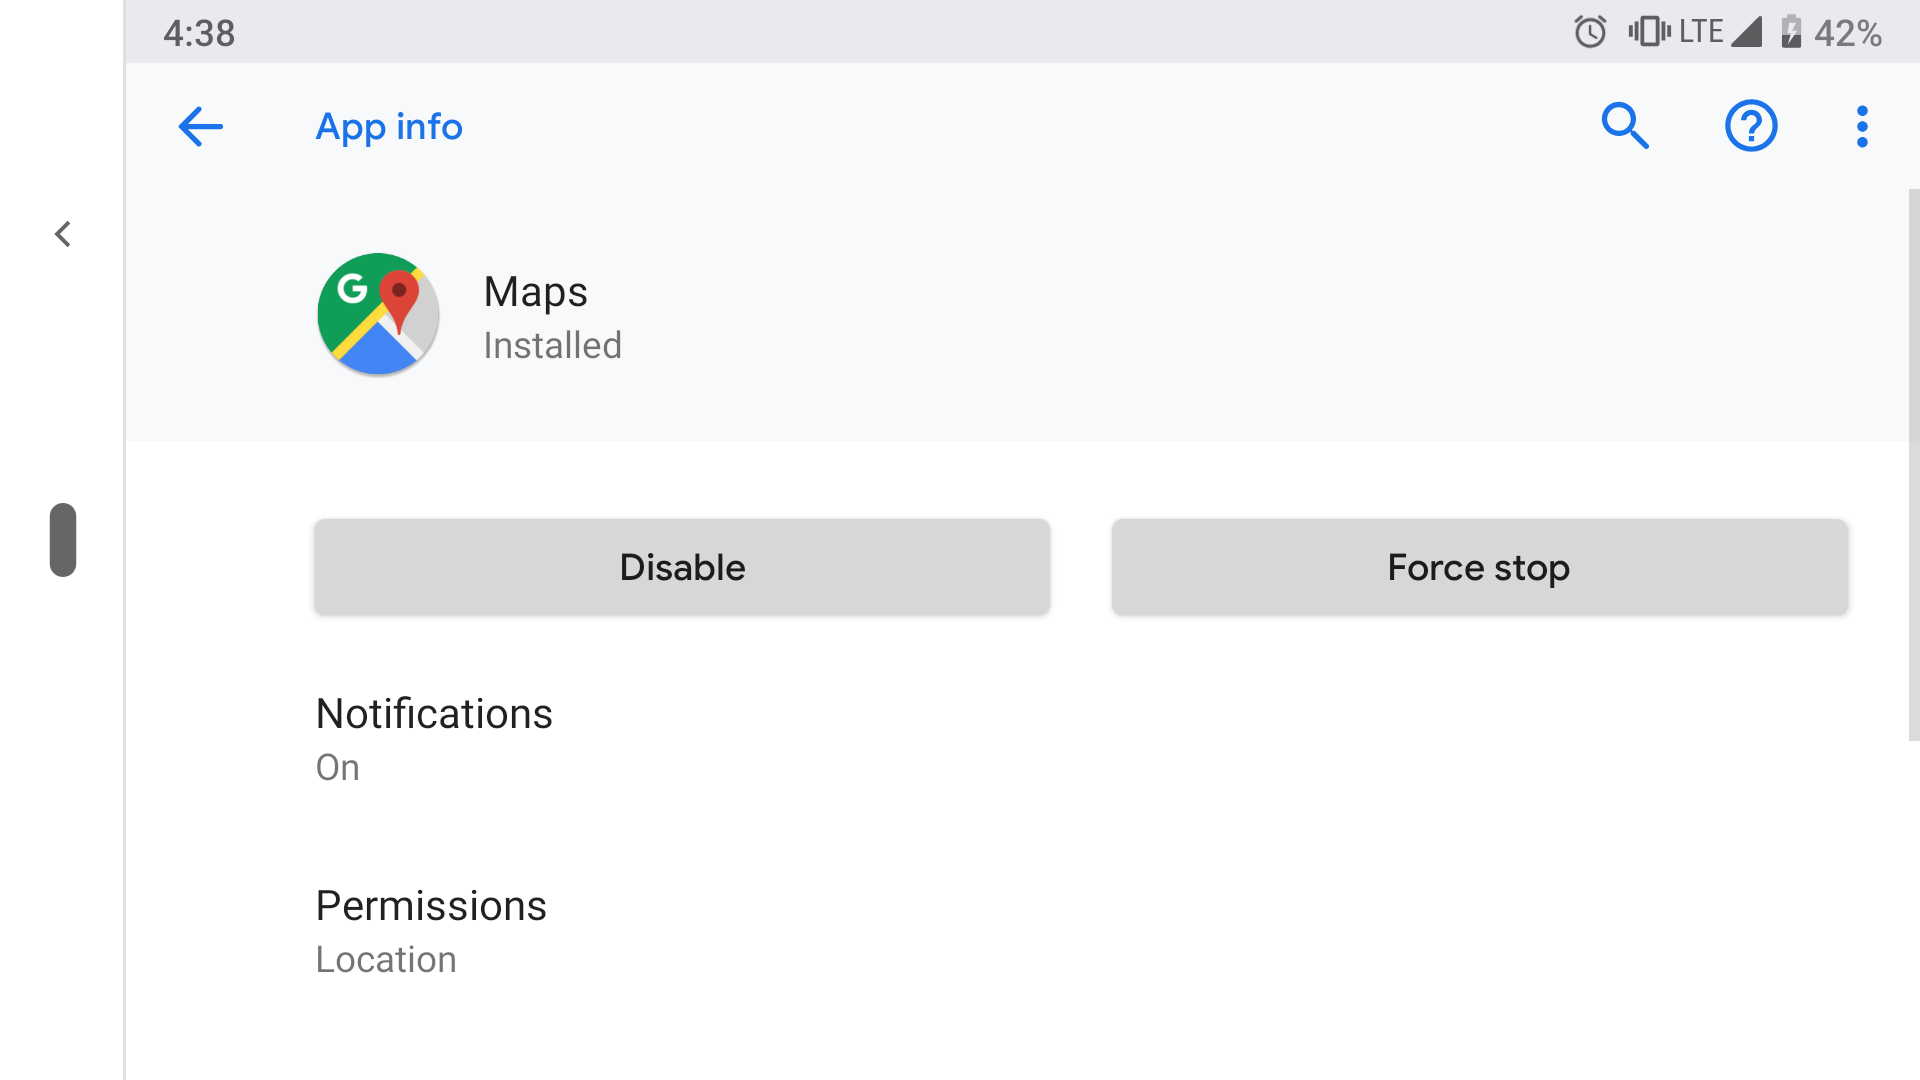The height and width of the screenshot is (1080, 1920).
Task: Tap the LTE signal strength icon
Action: (x=1746, y=32)
